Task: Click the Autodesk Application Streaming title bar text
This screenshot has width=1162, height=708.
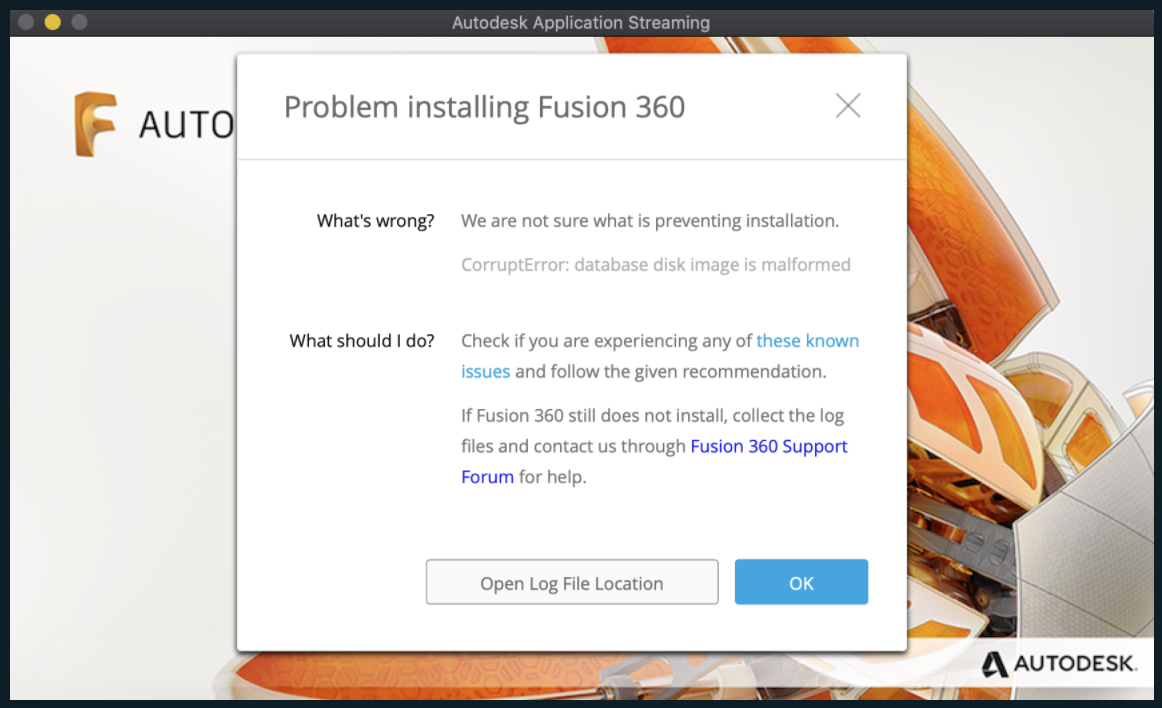Action: coord(581,22)
